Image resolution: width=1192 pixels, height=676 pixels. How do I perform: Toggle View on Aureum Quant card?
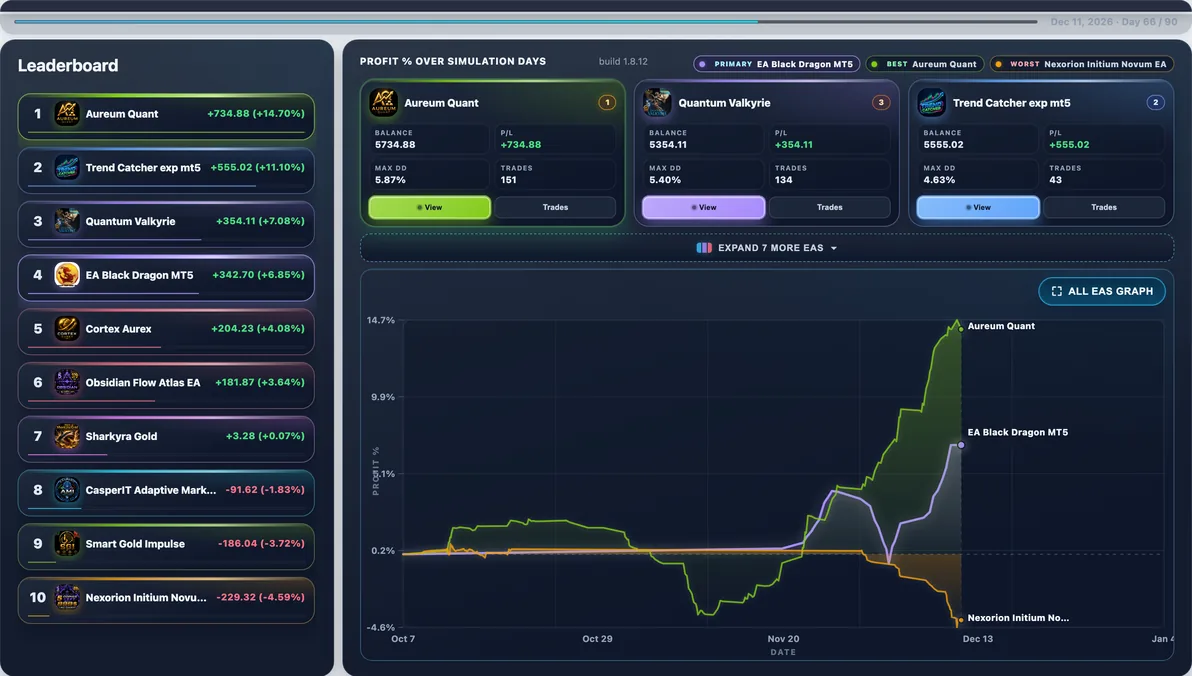pos(430,208)
